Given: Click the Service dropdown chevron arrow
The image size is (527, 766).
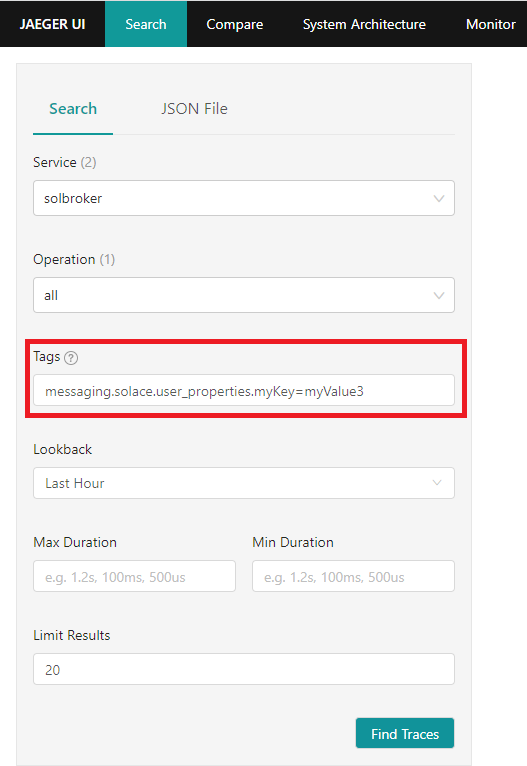Looking at the screenshot, I should click(x=439, y=198).
